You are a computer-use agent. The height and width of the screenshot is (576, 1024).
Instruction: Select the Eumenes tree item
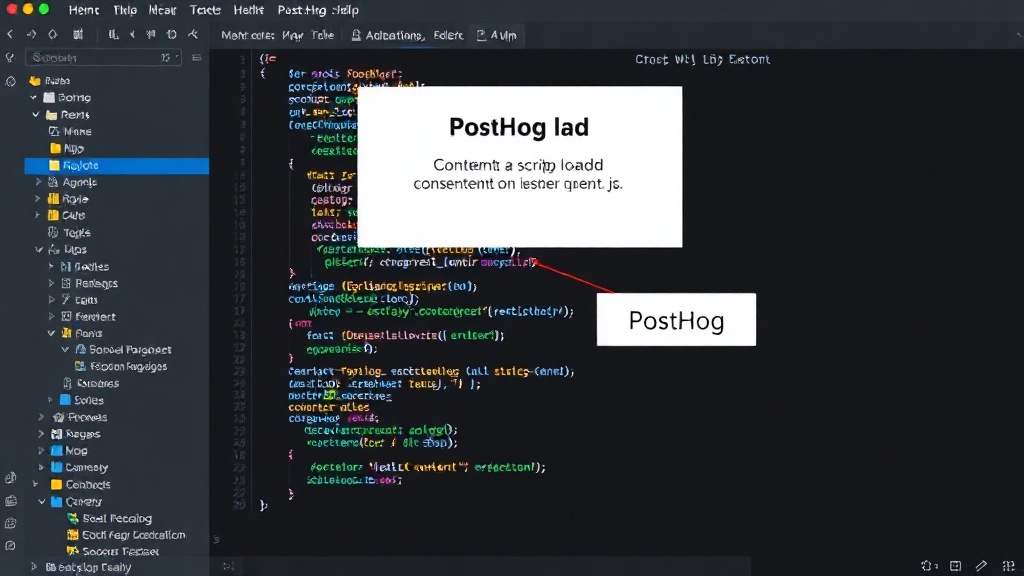pos(98,383)
